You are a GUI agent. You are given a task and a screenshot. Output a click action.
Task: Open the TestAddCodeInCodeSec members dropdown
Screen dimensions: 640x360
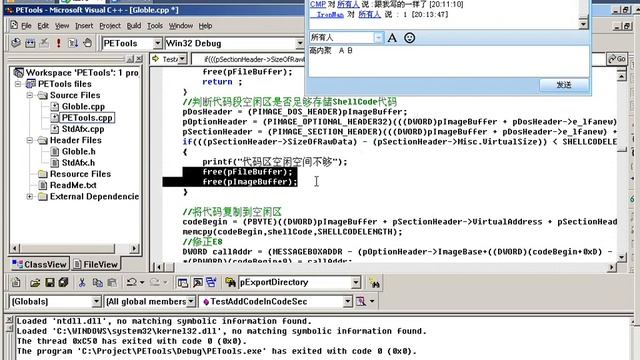tap(347, 302)
